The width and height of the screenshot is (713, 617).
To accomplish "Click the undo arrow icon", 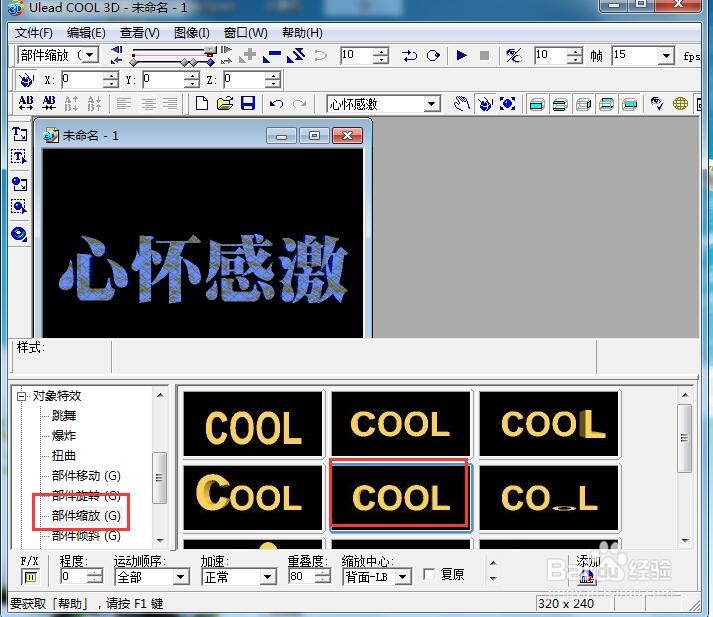I will [x=276, y=104].
